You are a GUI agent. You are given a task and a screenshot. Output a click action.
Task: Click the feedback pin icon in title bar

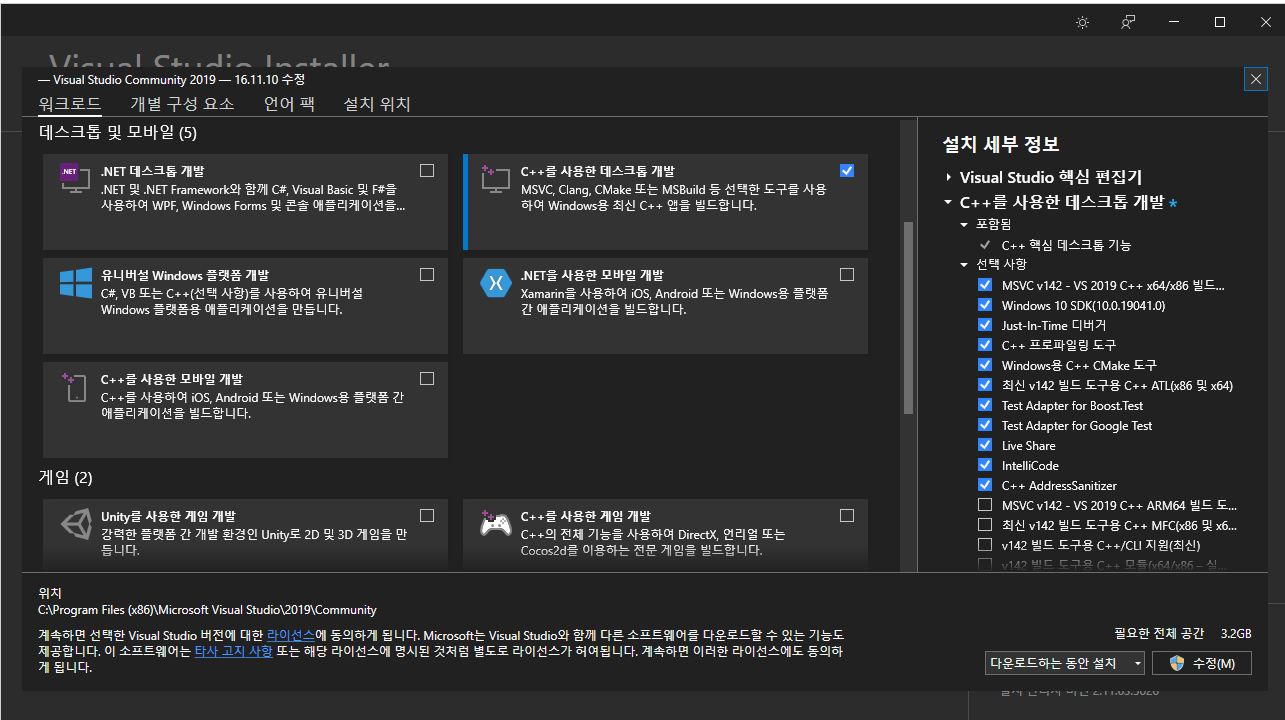tap(1128, 22)
